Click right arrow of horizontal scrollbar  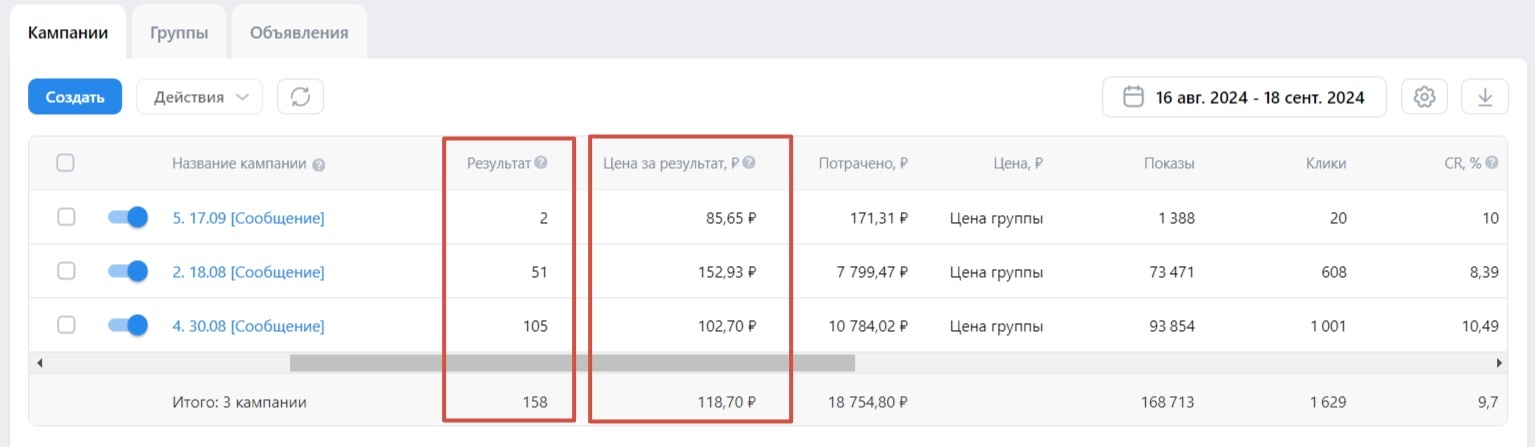point(1499,362)
